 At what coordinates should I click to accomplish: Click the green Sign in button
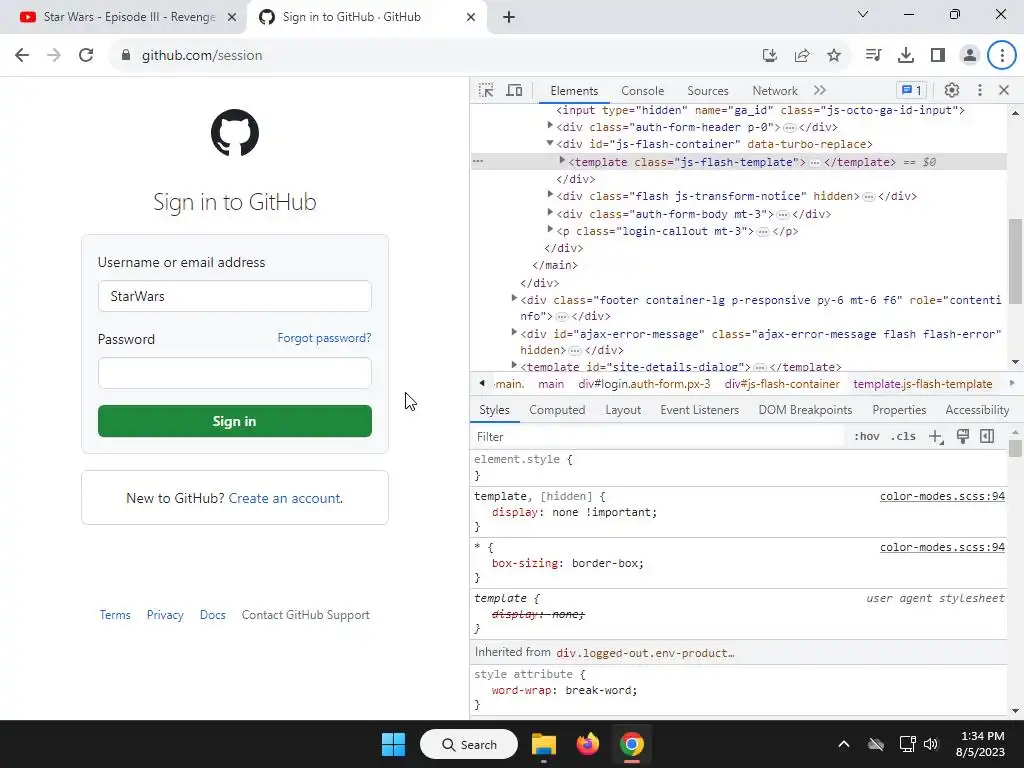pos(234,421)
